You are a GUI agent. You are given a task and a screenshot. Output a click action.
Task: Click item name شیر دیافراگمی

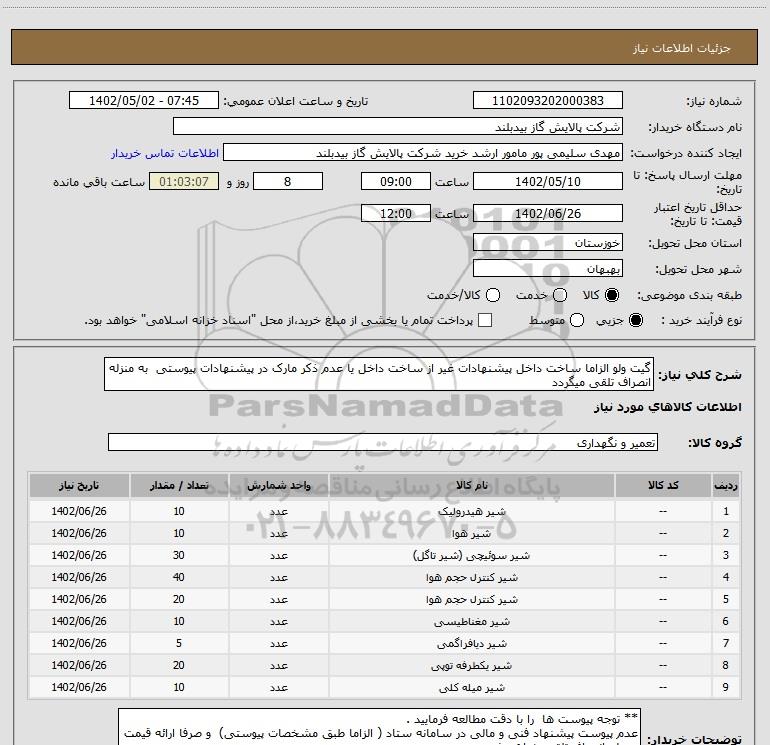(x=471, y=643)
